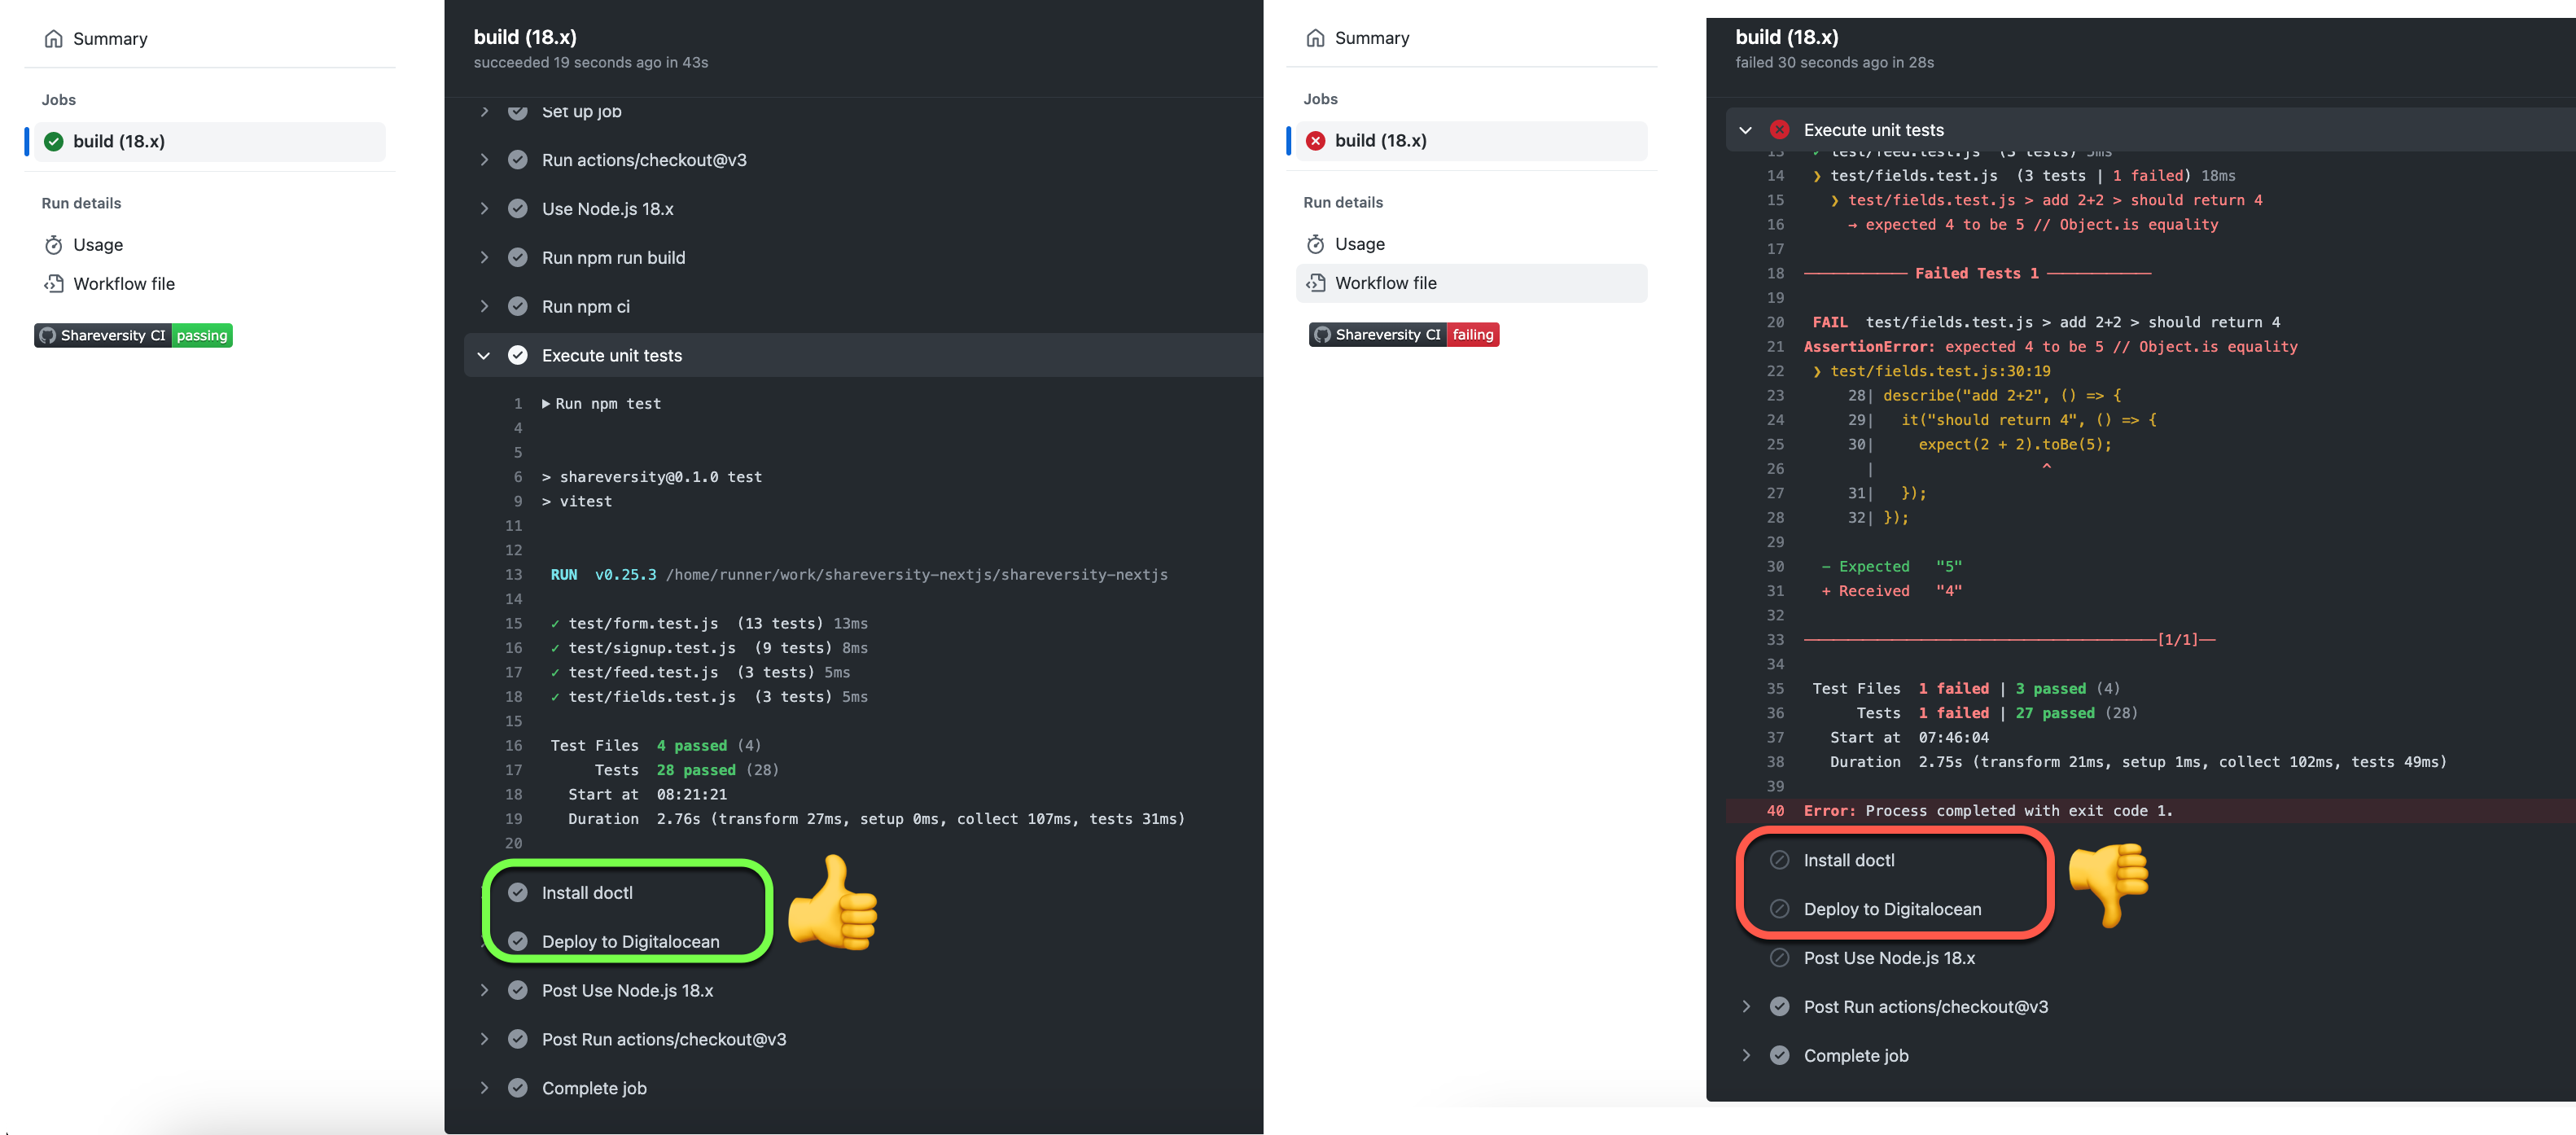Click the red failure icon on Execute unit tests header
This screenshot has height=1135, width=2576.
coord(1779,129)
